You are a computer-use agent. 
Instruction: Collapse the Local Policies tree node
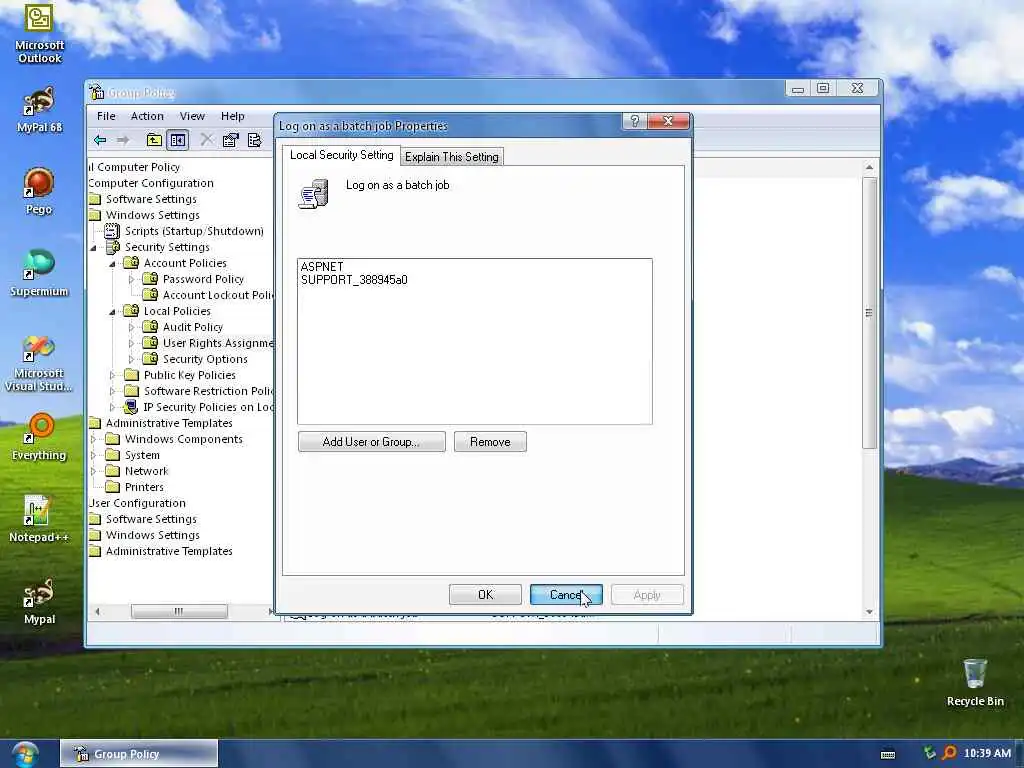click(x=112, y=312)
